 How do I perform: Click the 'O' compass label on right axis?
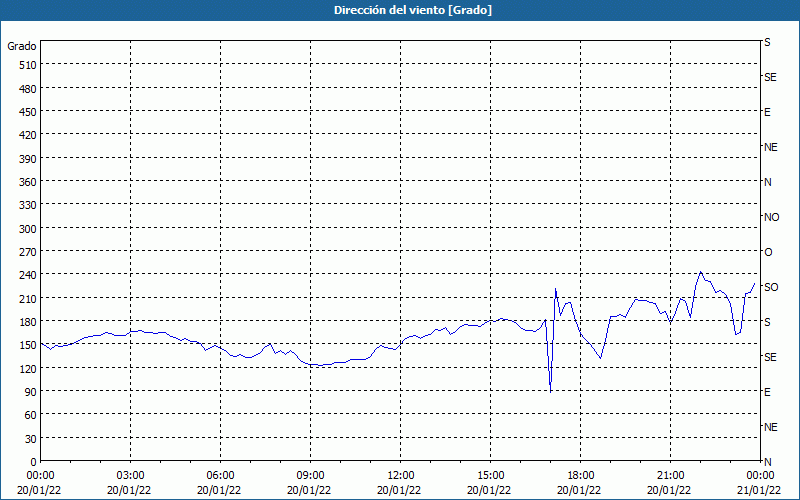(768, 252)
